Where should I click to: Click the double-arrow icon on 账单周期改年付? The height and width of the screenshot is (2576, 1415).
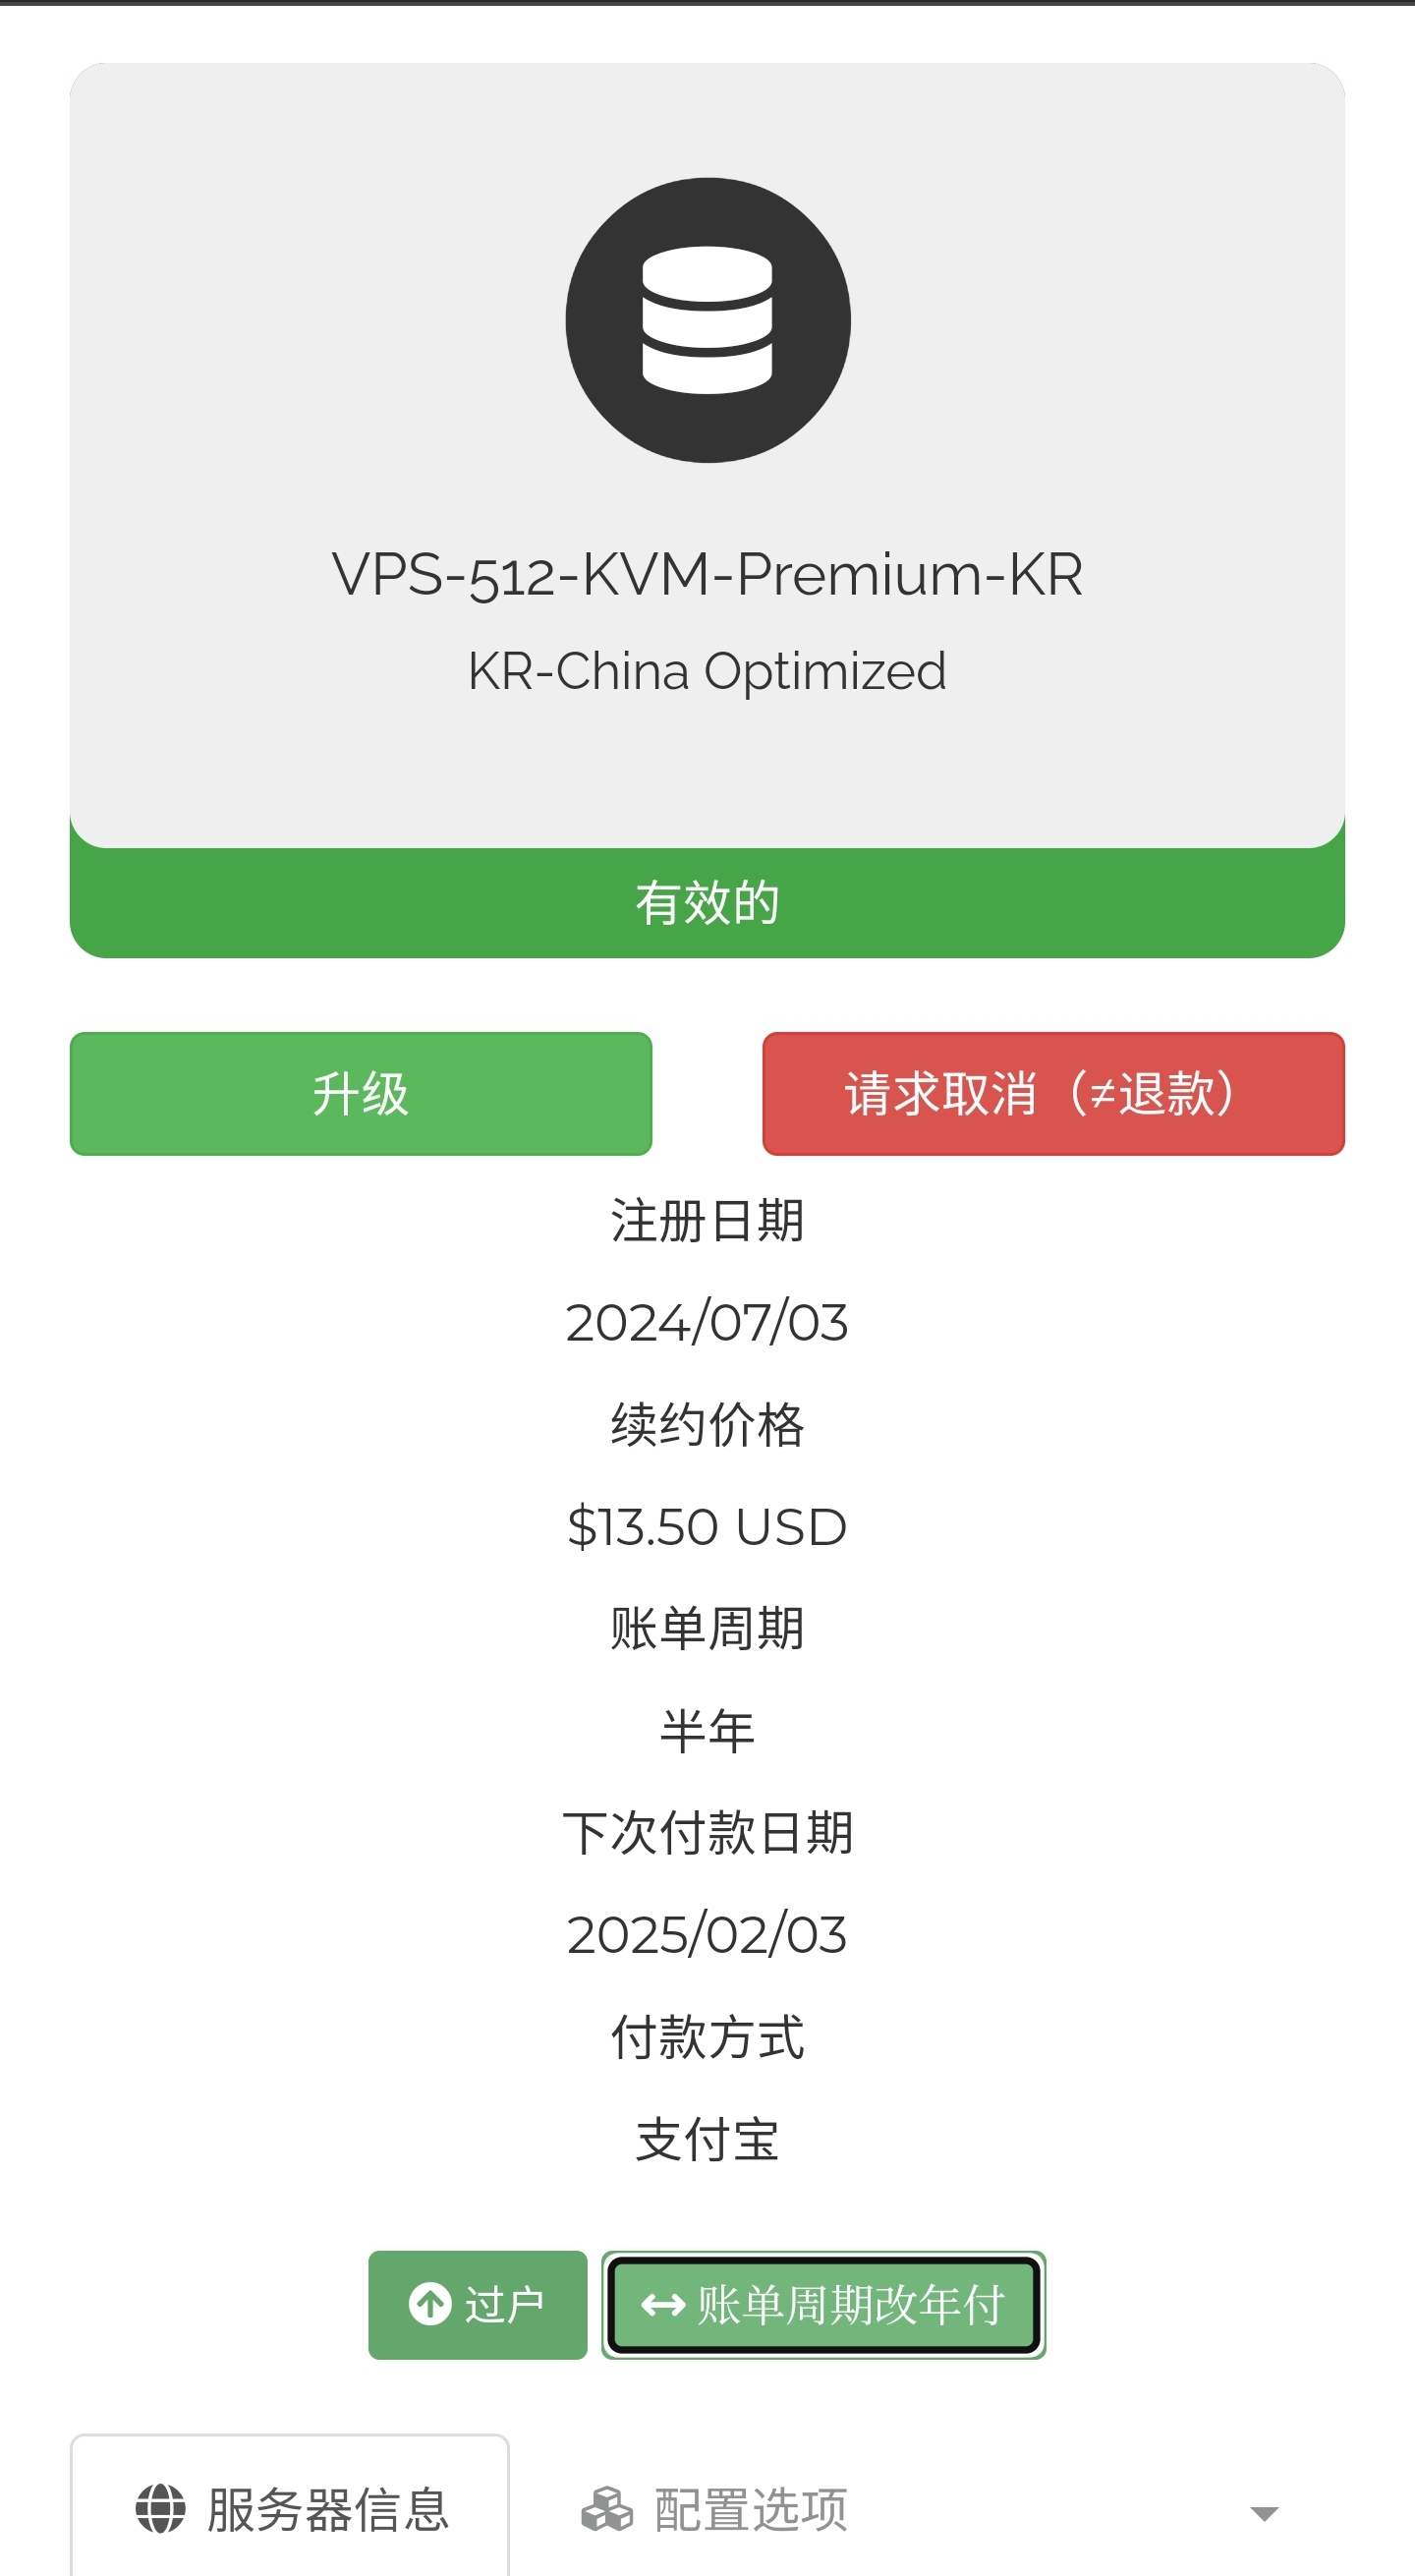click(x=661, y=2306)
